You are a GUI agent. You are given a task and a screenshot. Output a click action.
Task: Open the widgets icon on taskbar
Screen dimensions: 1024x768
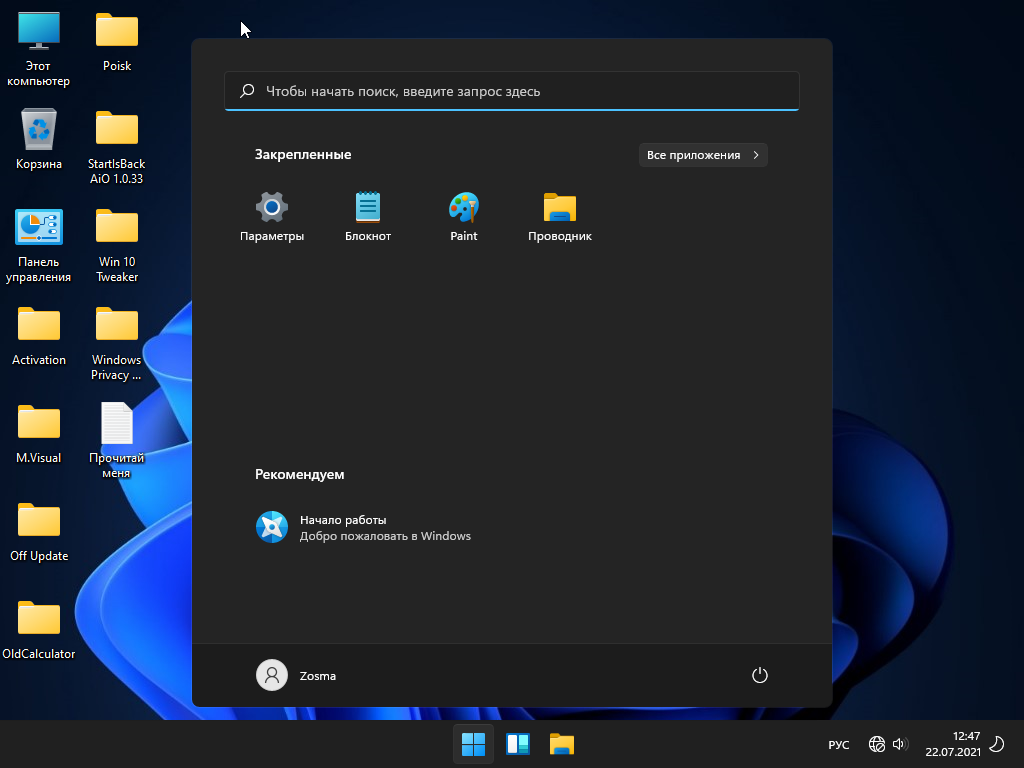point(517,744)
